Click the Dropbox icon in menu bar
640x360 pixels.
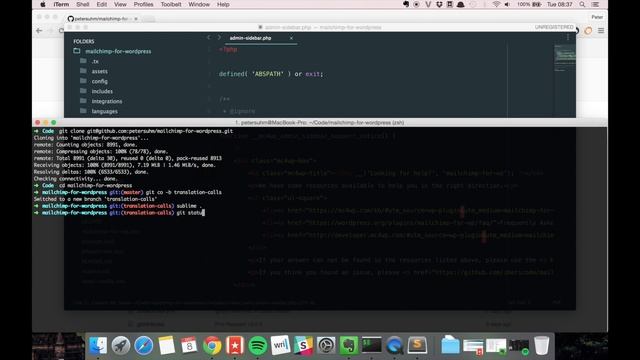click(x=439, y=4)
